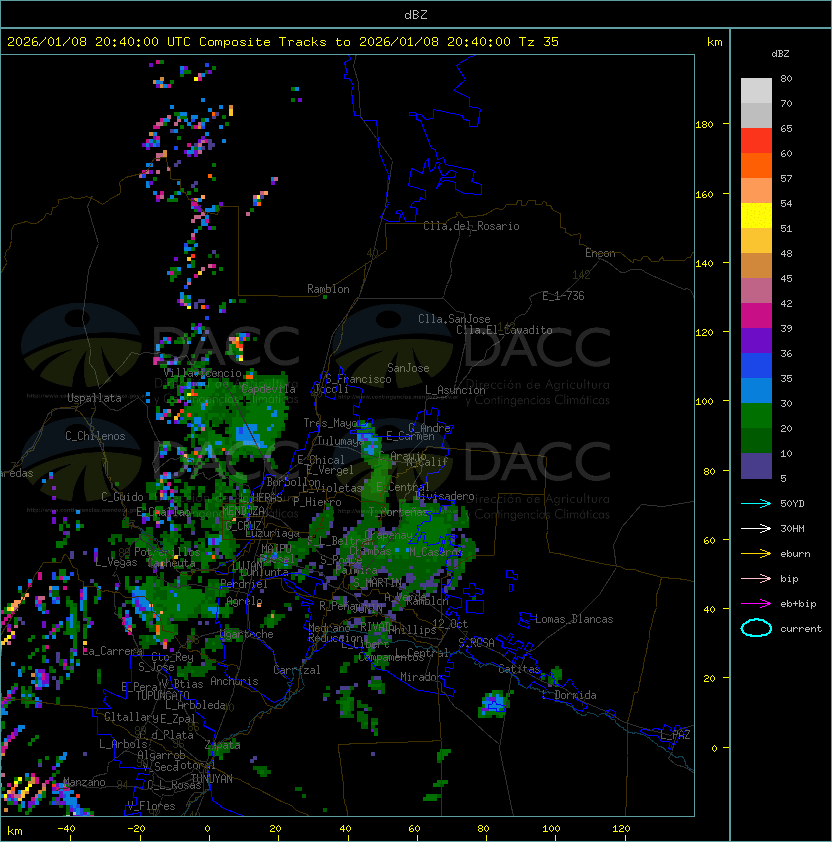Click the yellow 51-54 dBZ swatch
Image resolution: width=832 pixels, height=842 pixels.
[756, 216]
